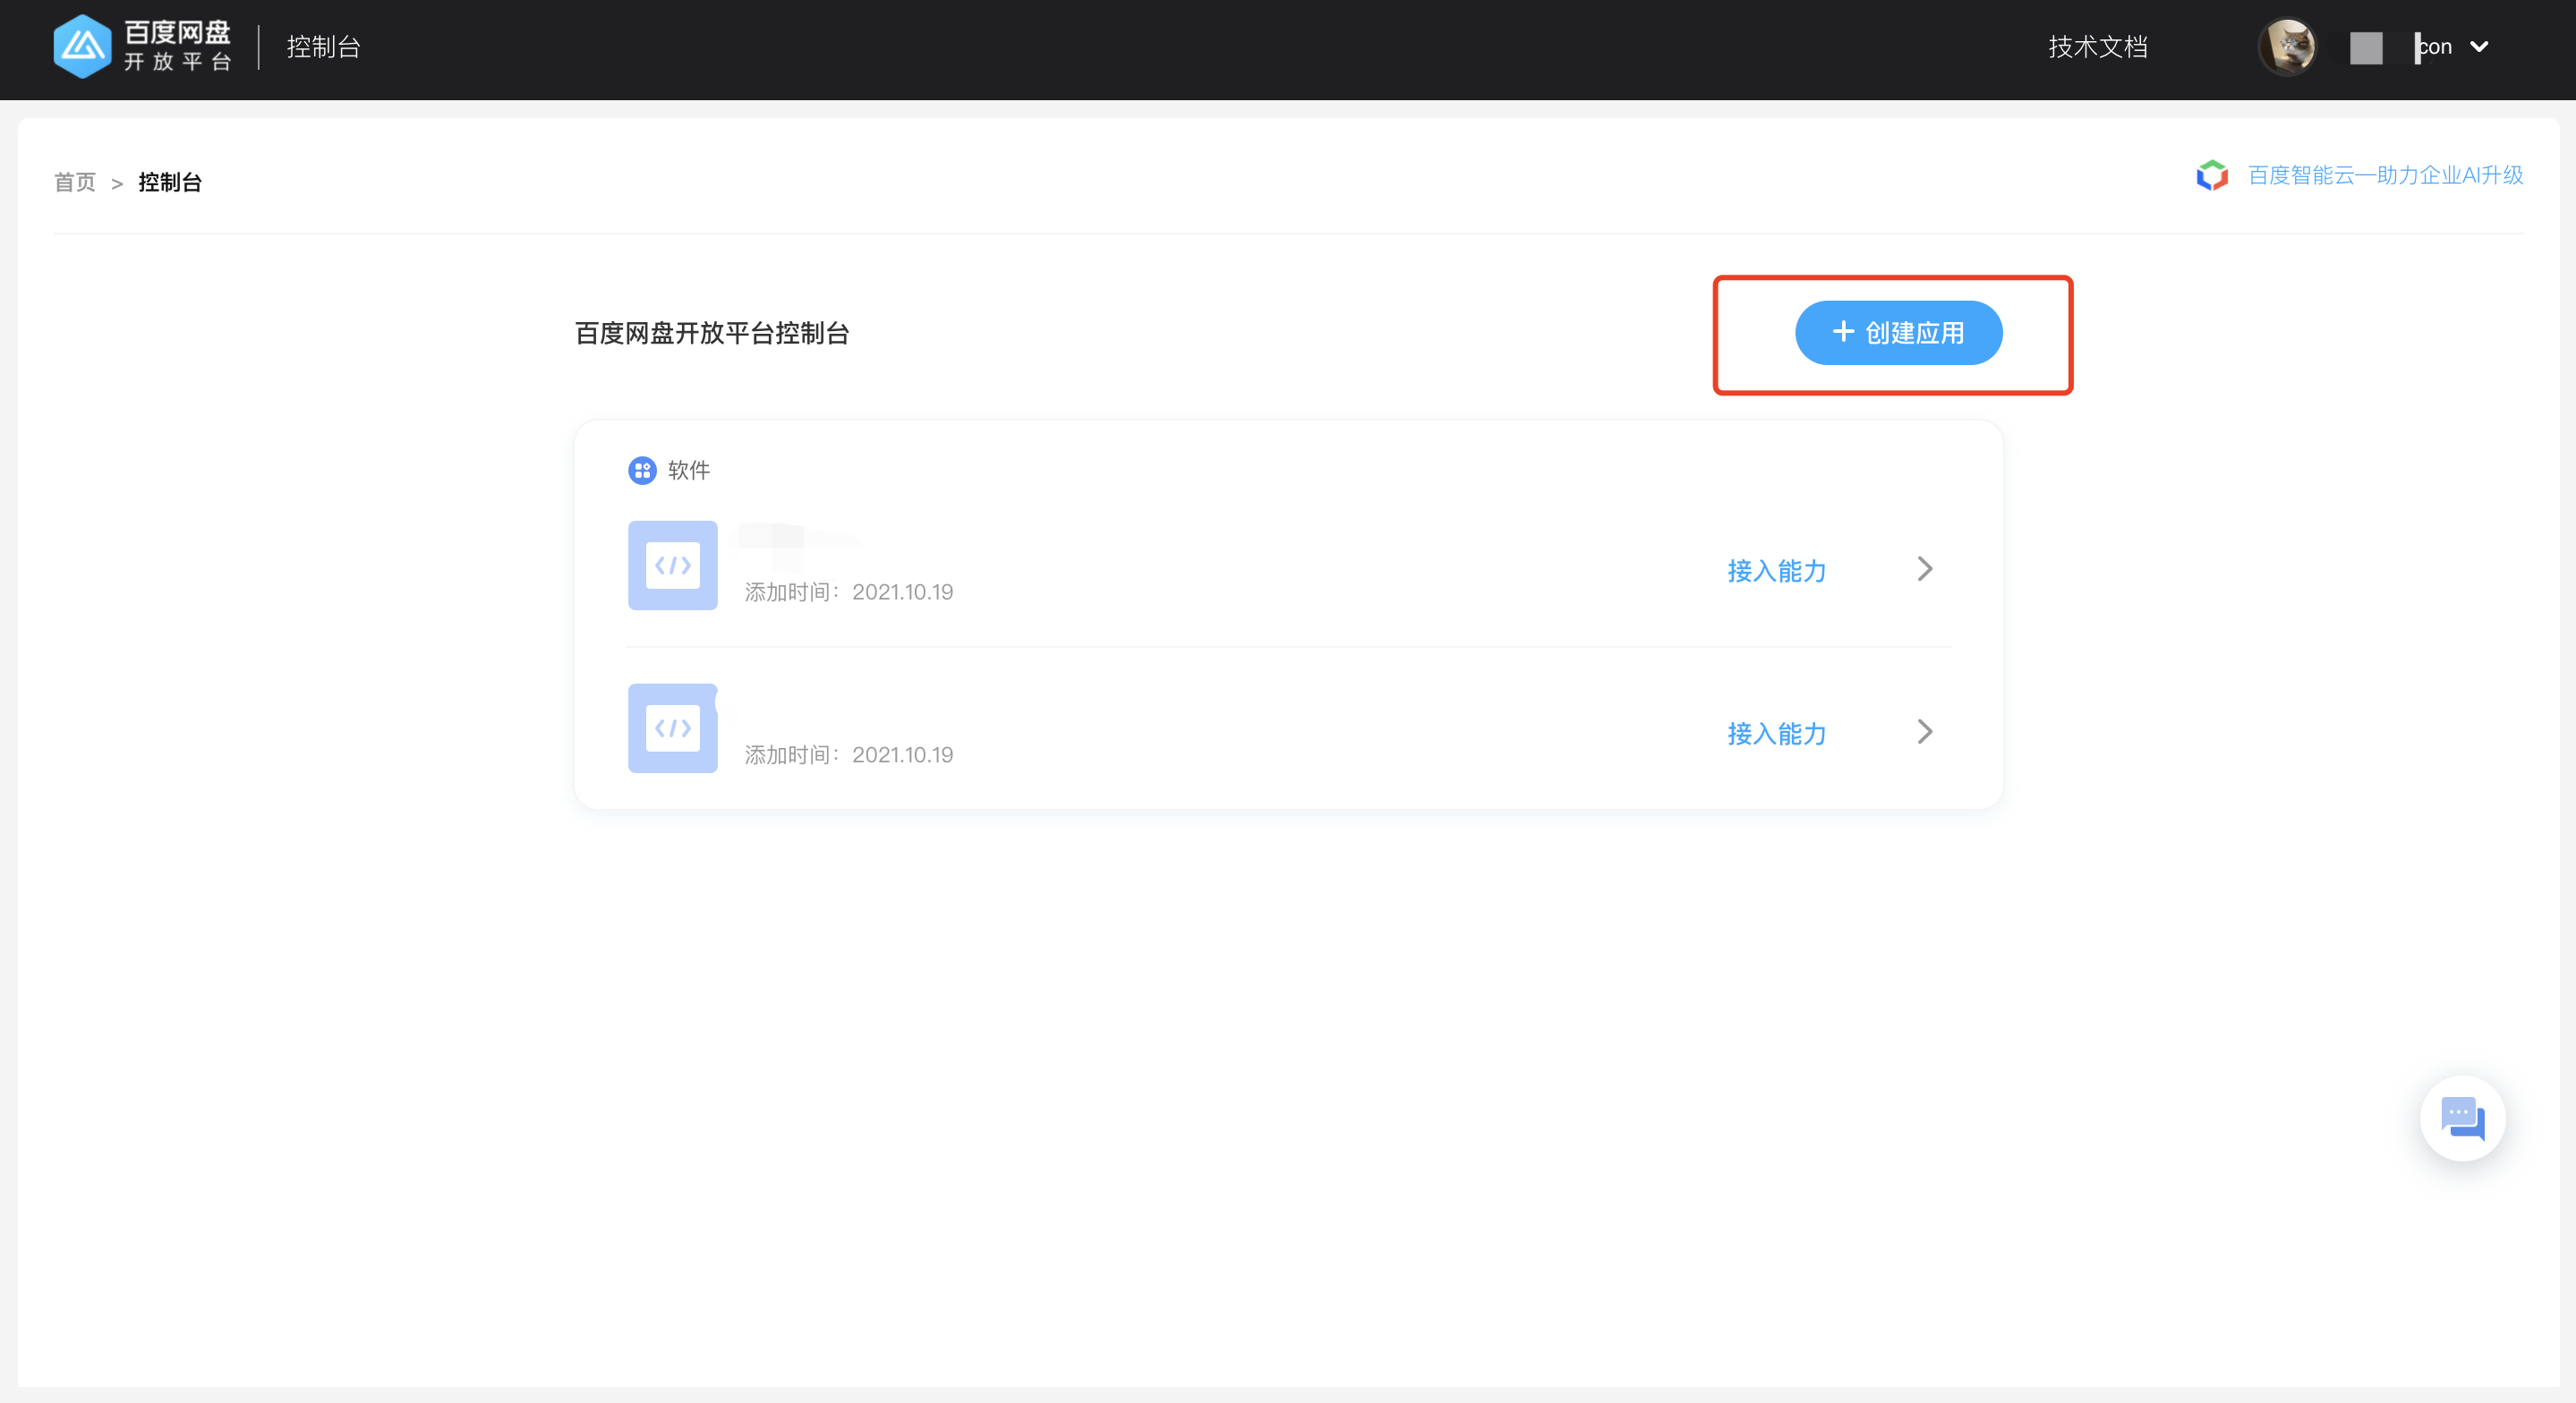Click the 百度网盘开放平台控制台 heading

pyautogui.click(x=712, y=333)
